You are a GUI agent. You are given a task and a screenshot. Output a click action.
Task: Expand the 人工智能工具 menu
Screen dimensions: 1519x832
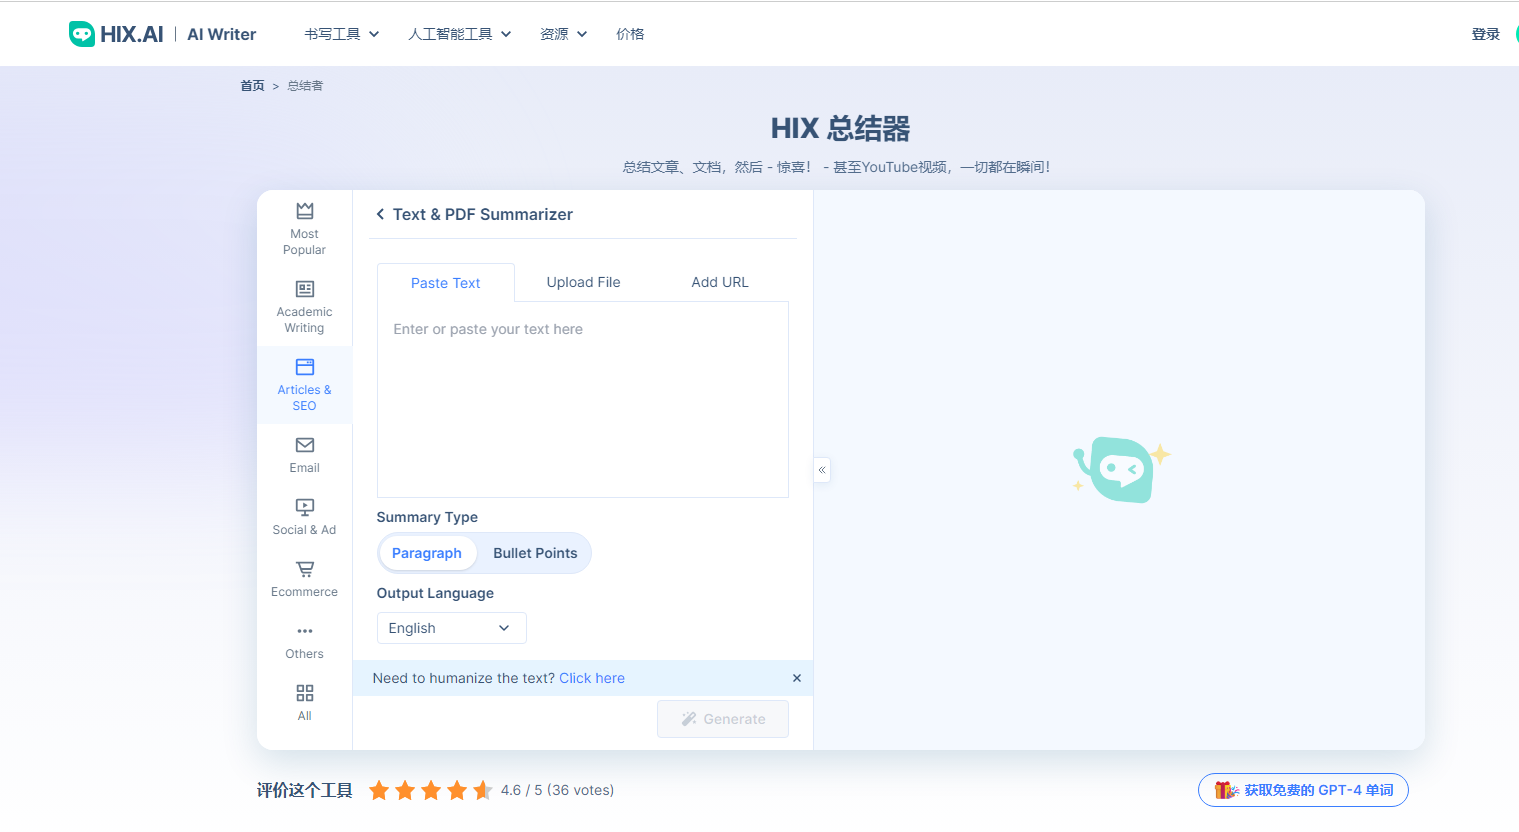click(x=460, y=34)
